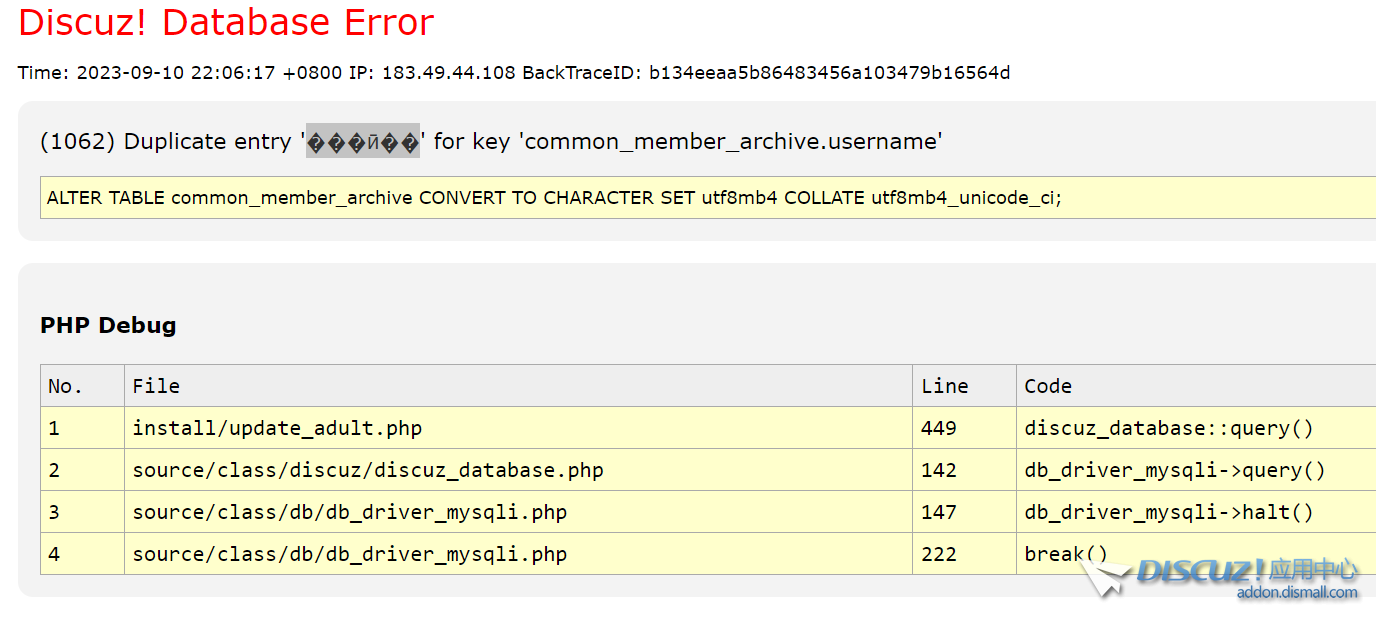This screenshot has height=618, width=1376.
Task: Click the Code column header
Action: click(x=1048, y=386)
